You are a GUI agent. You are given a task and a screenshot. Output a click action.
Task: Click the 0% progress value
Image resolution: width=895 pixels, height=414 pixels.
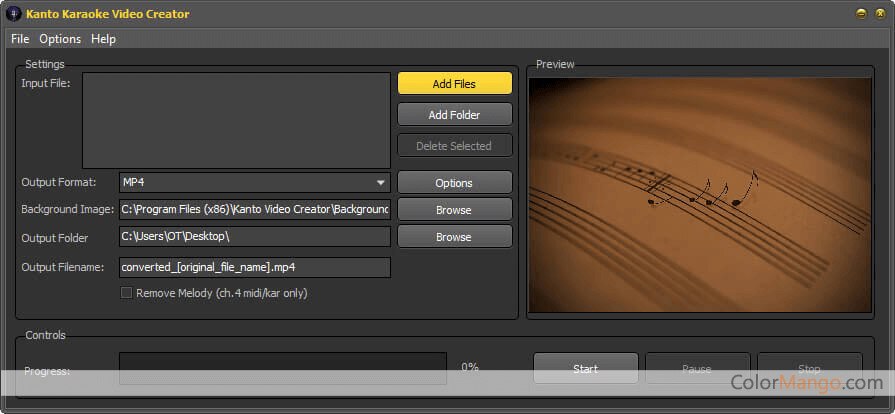tap(470, 367)
